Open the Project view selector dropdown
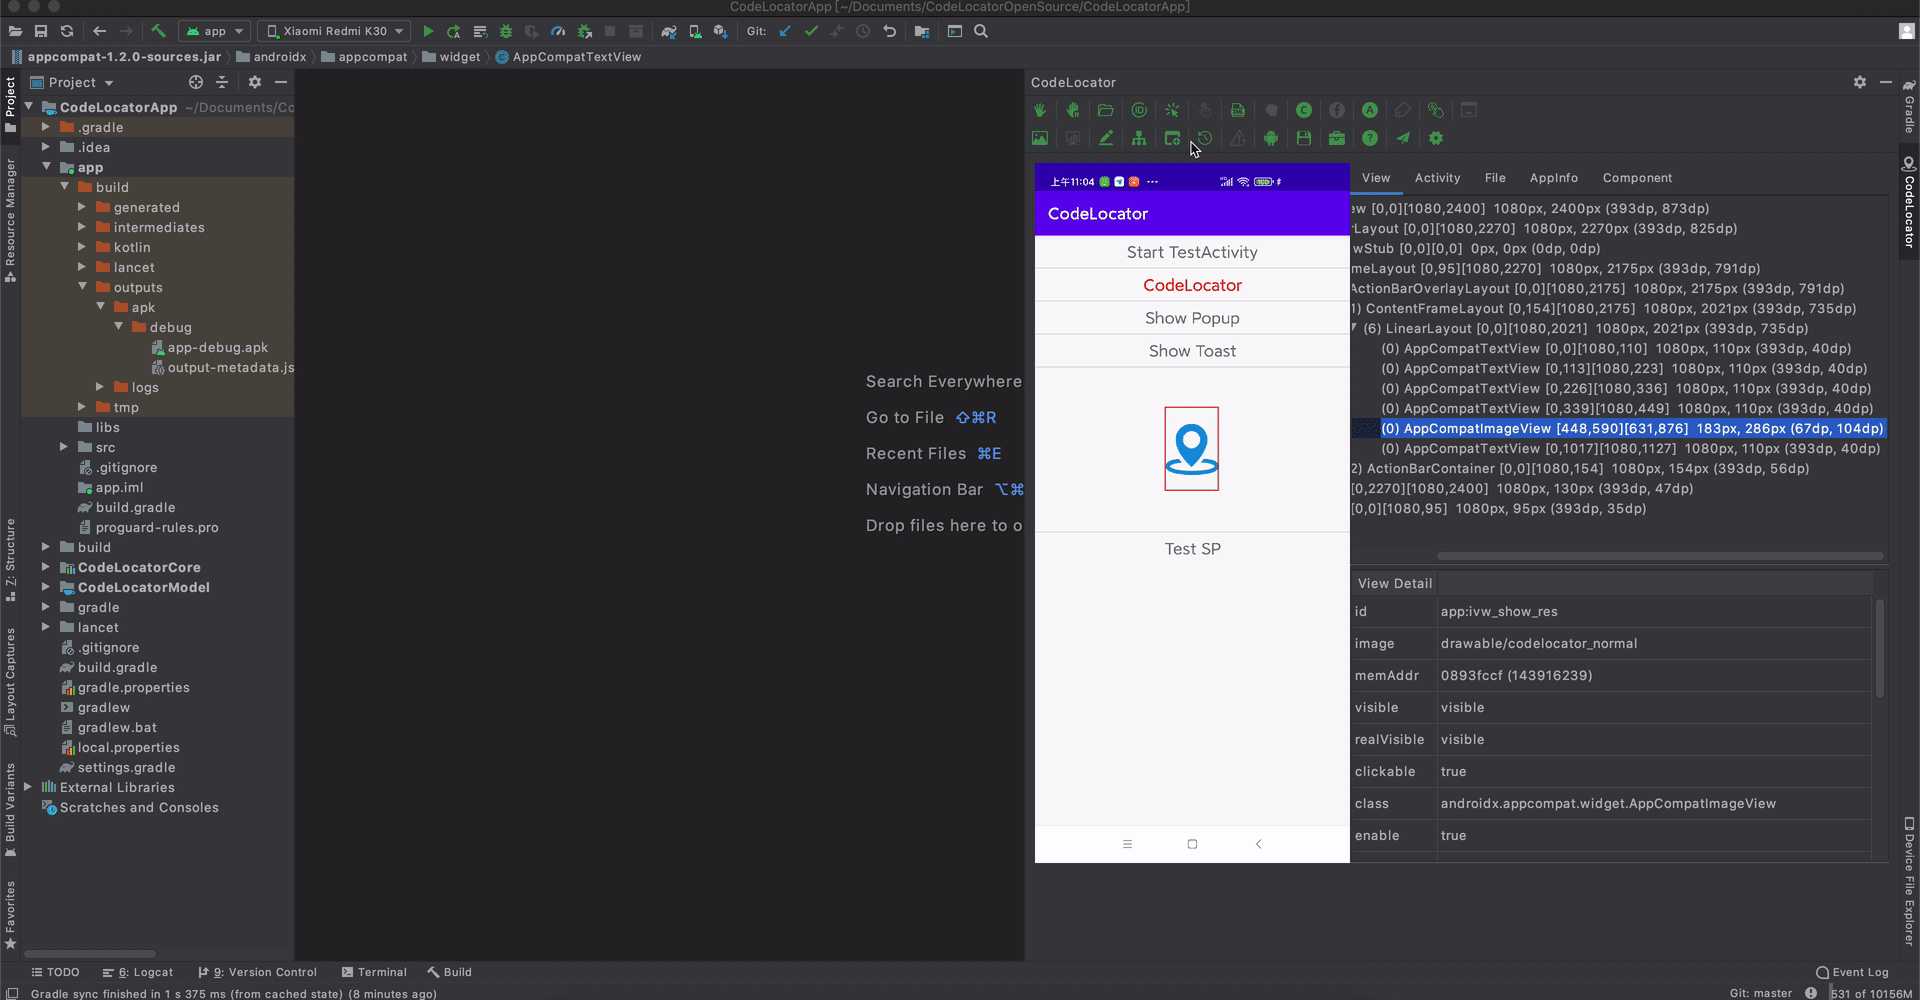Screen dimensions: 1920x1000 tap(72, 83)
